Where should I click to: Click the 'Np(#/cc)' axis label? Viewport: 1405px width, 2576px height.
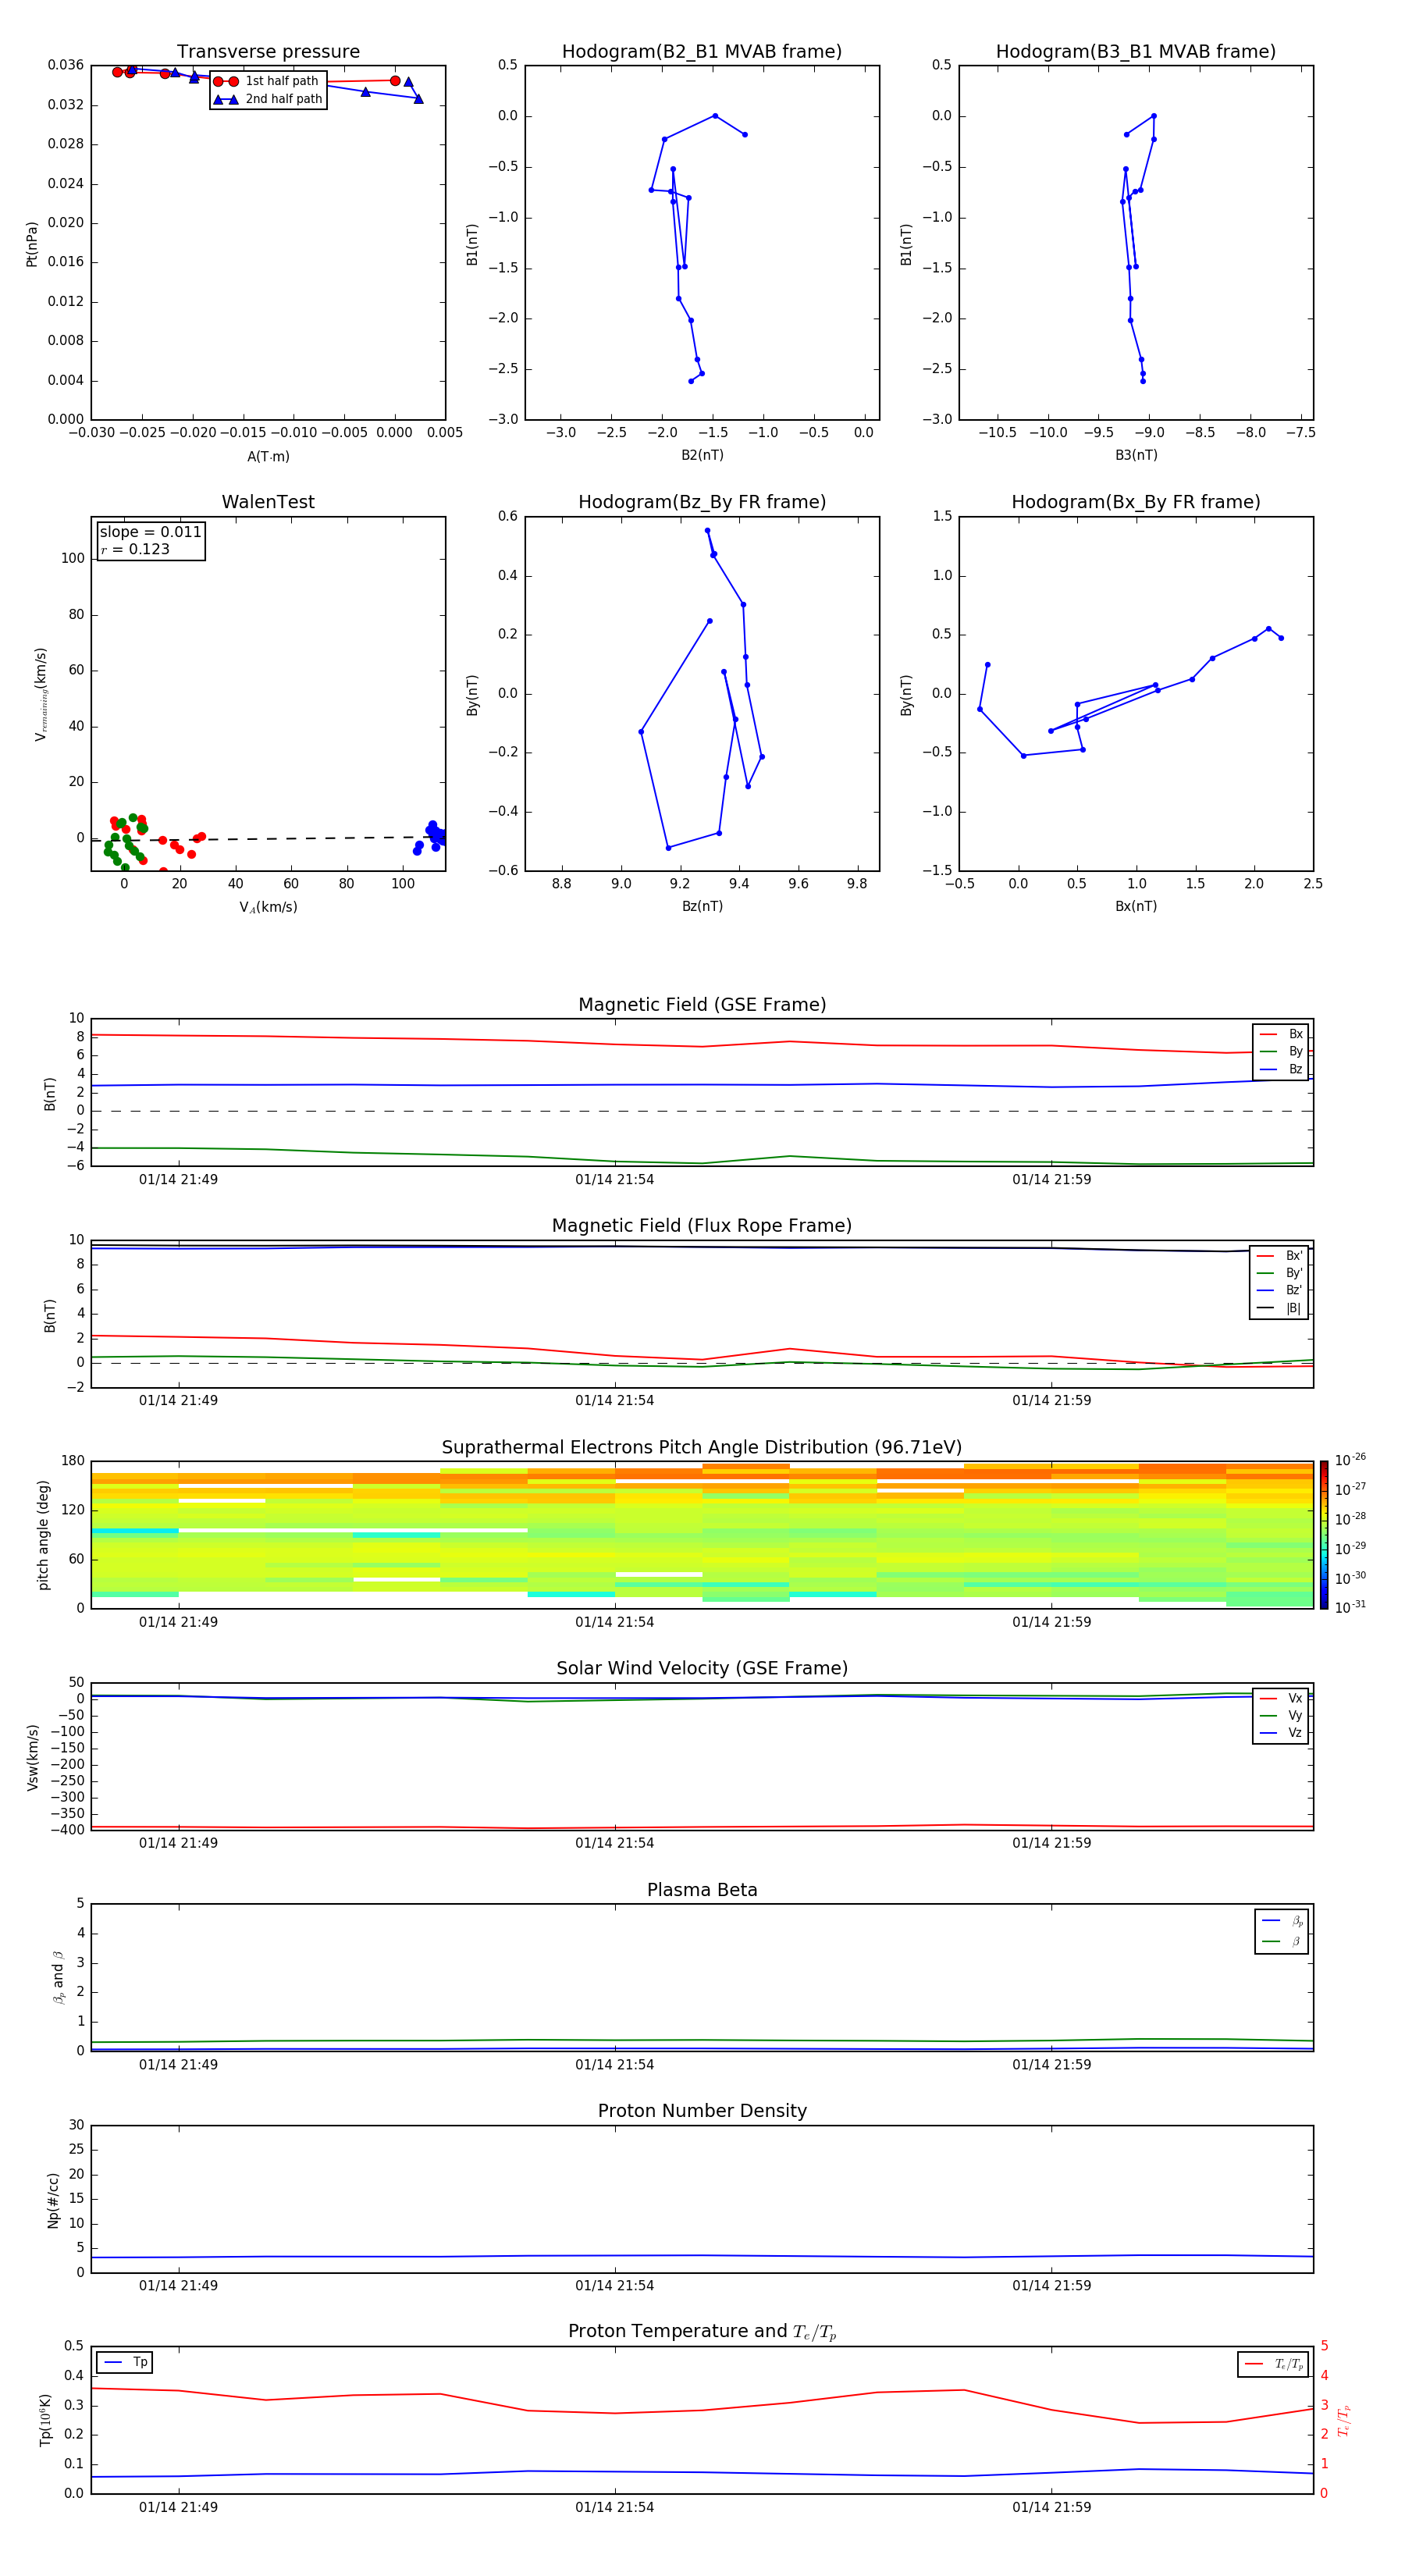(x=53, y=2200)
